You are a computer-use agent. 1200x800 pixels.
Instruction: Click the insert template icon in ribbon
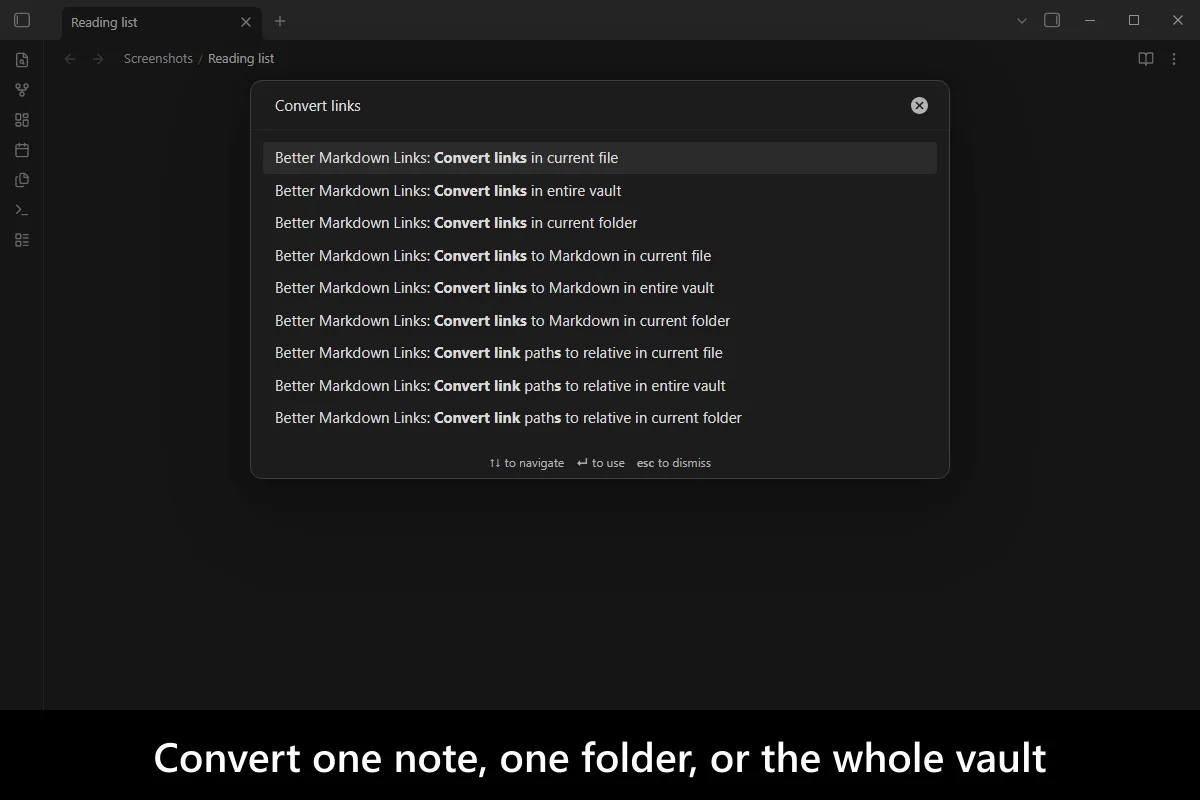click(x=22, y=180)
